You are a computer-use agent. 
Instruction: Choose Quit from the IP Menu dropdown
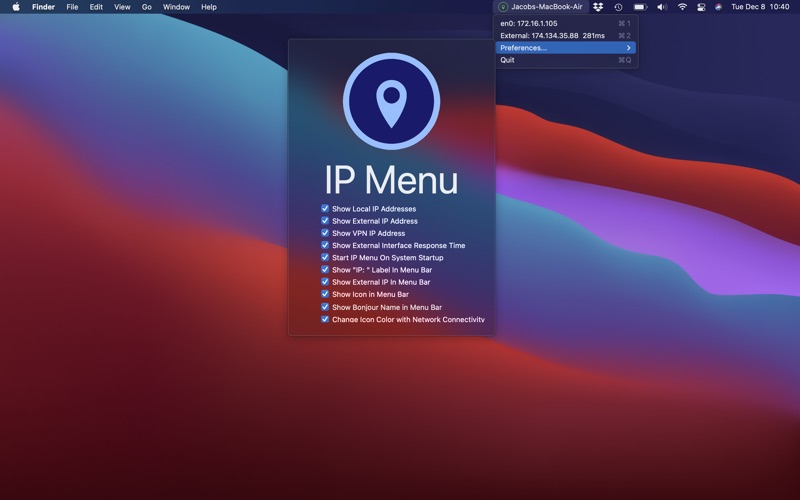pyautogui.click(x=566, y=60)
